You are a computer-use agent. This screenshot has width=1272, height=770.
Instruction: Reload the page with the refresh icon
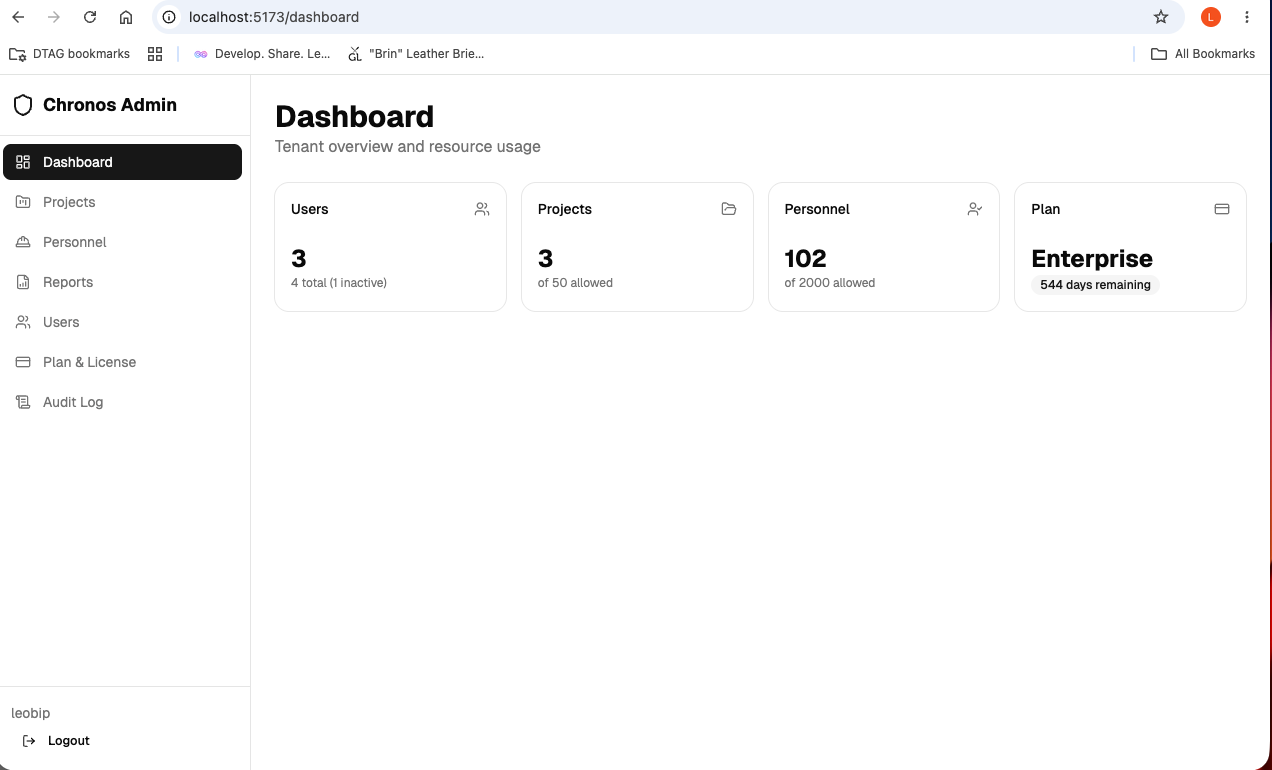90,17
